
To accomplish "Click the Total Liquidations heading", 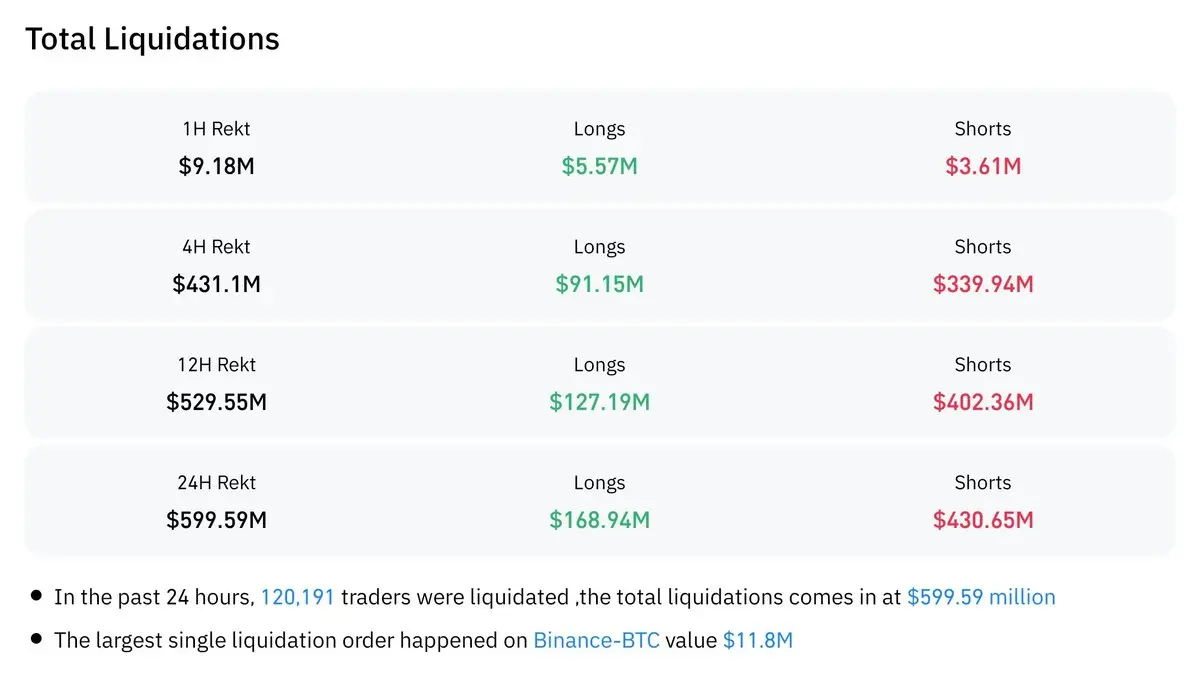I will [152, 39].
